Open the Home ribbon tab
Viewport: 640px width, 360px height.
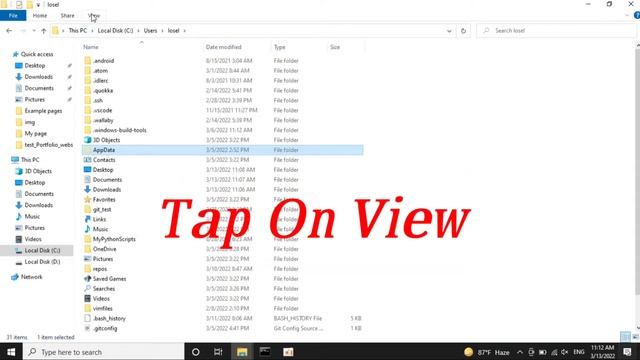click(40, 16)
